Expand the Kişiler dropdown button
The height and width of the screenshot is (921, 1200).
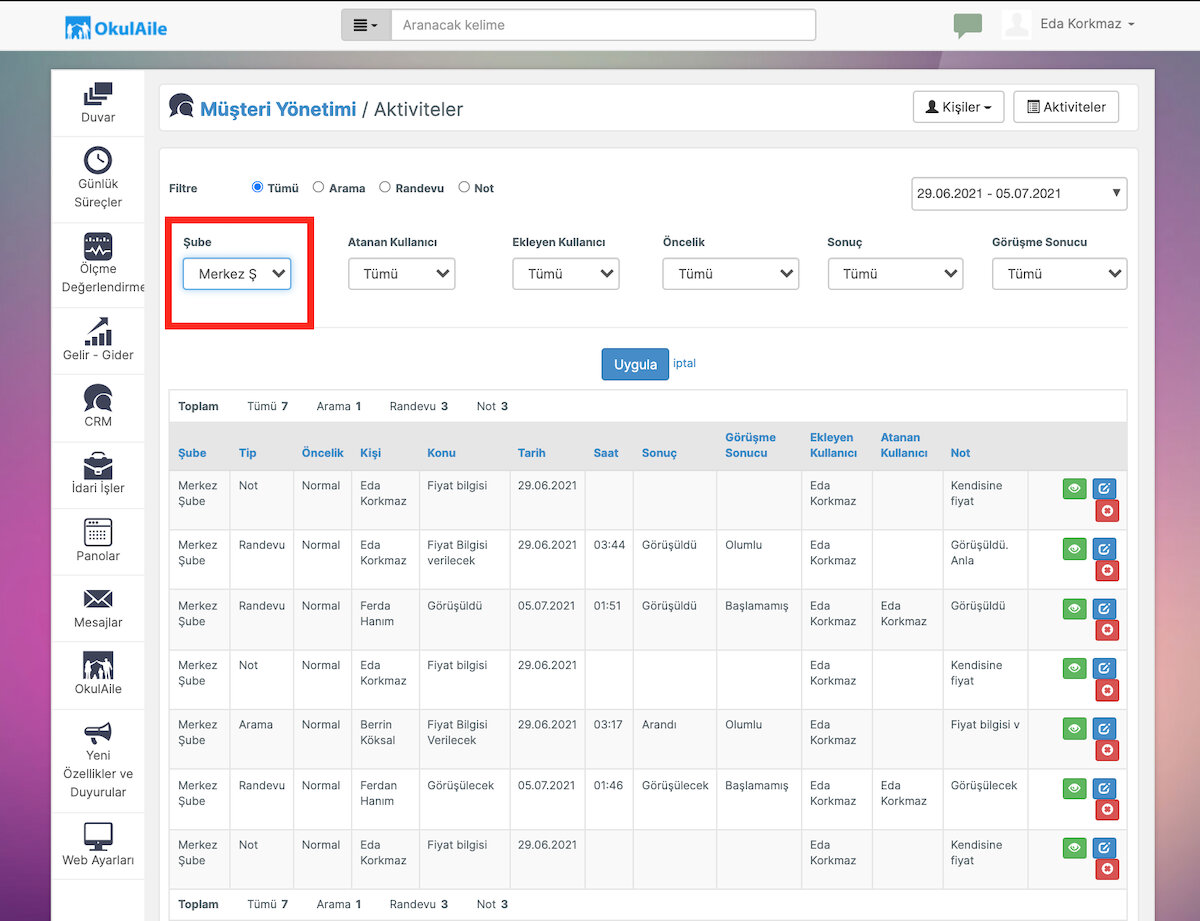(958, 107)
